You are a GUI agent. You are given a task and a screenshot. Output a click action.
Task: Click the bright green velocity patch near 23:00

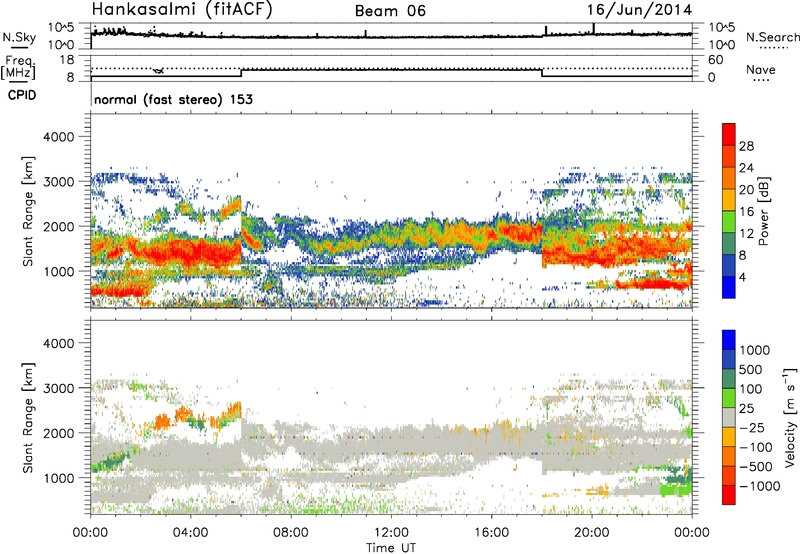674,490
